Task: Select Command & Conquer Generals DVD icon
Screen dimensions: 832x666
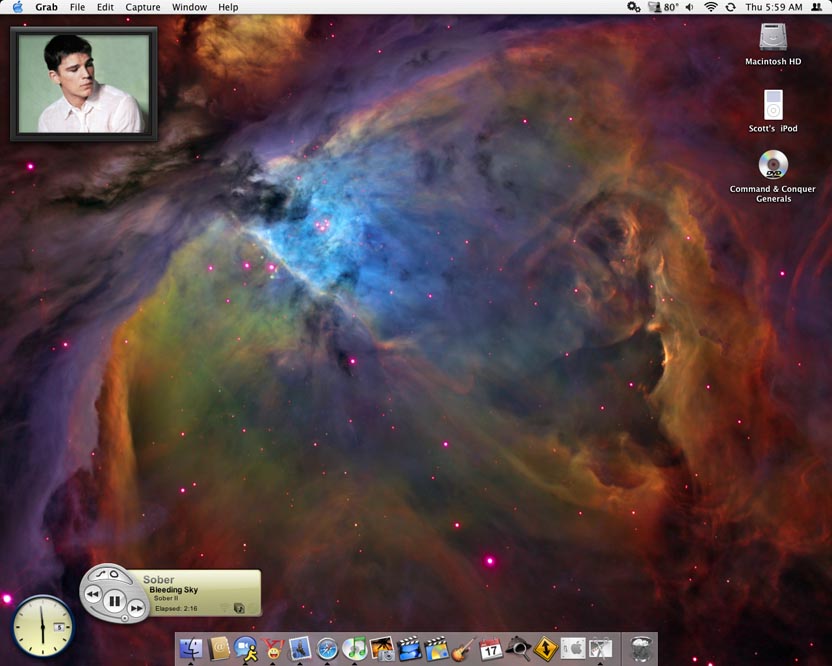Action: pyautogui.click(x=773, y=177)
